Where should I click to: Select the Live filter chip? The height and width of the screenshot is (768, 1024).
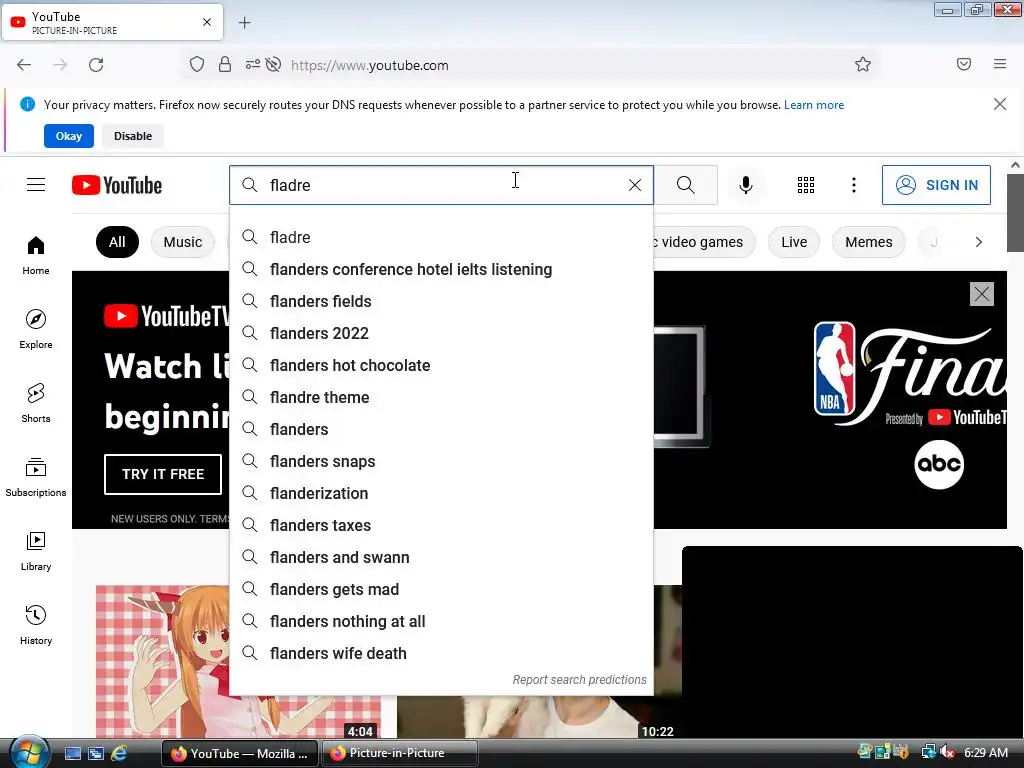point(794,242)
